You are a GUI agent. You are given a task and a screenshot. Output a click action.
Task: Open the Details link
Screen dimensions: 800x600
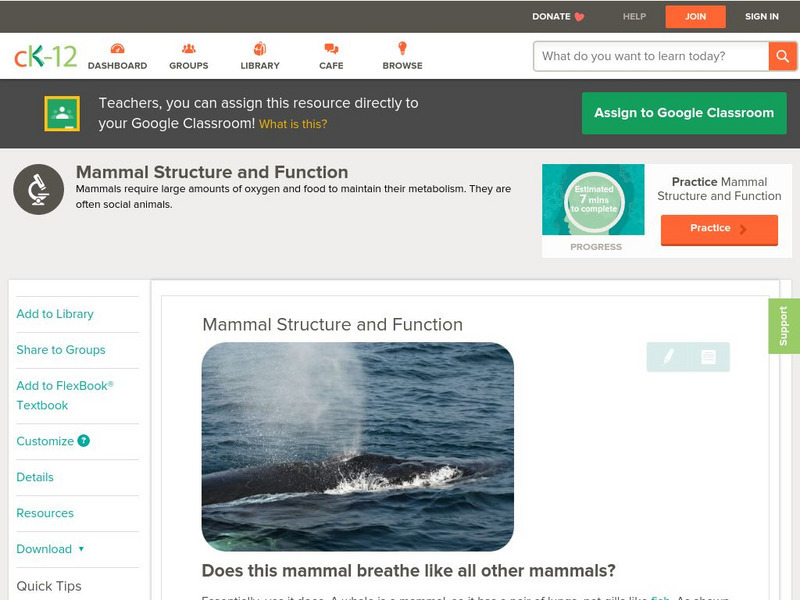point(35,477)
